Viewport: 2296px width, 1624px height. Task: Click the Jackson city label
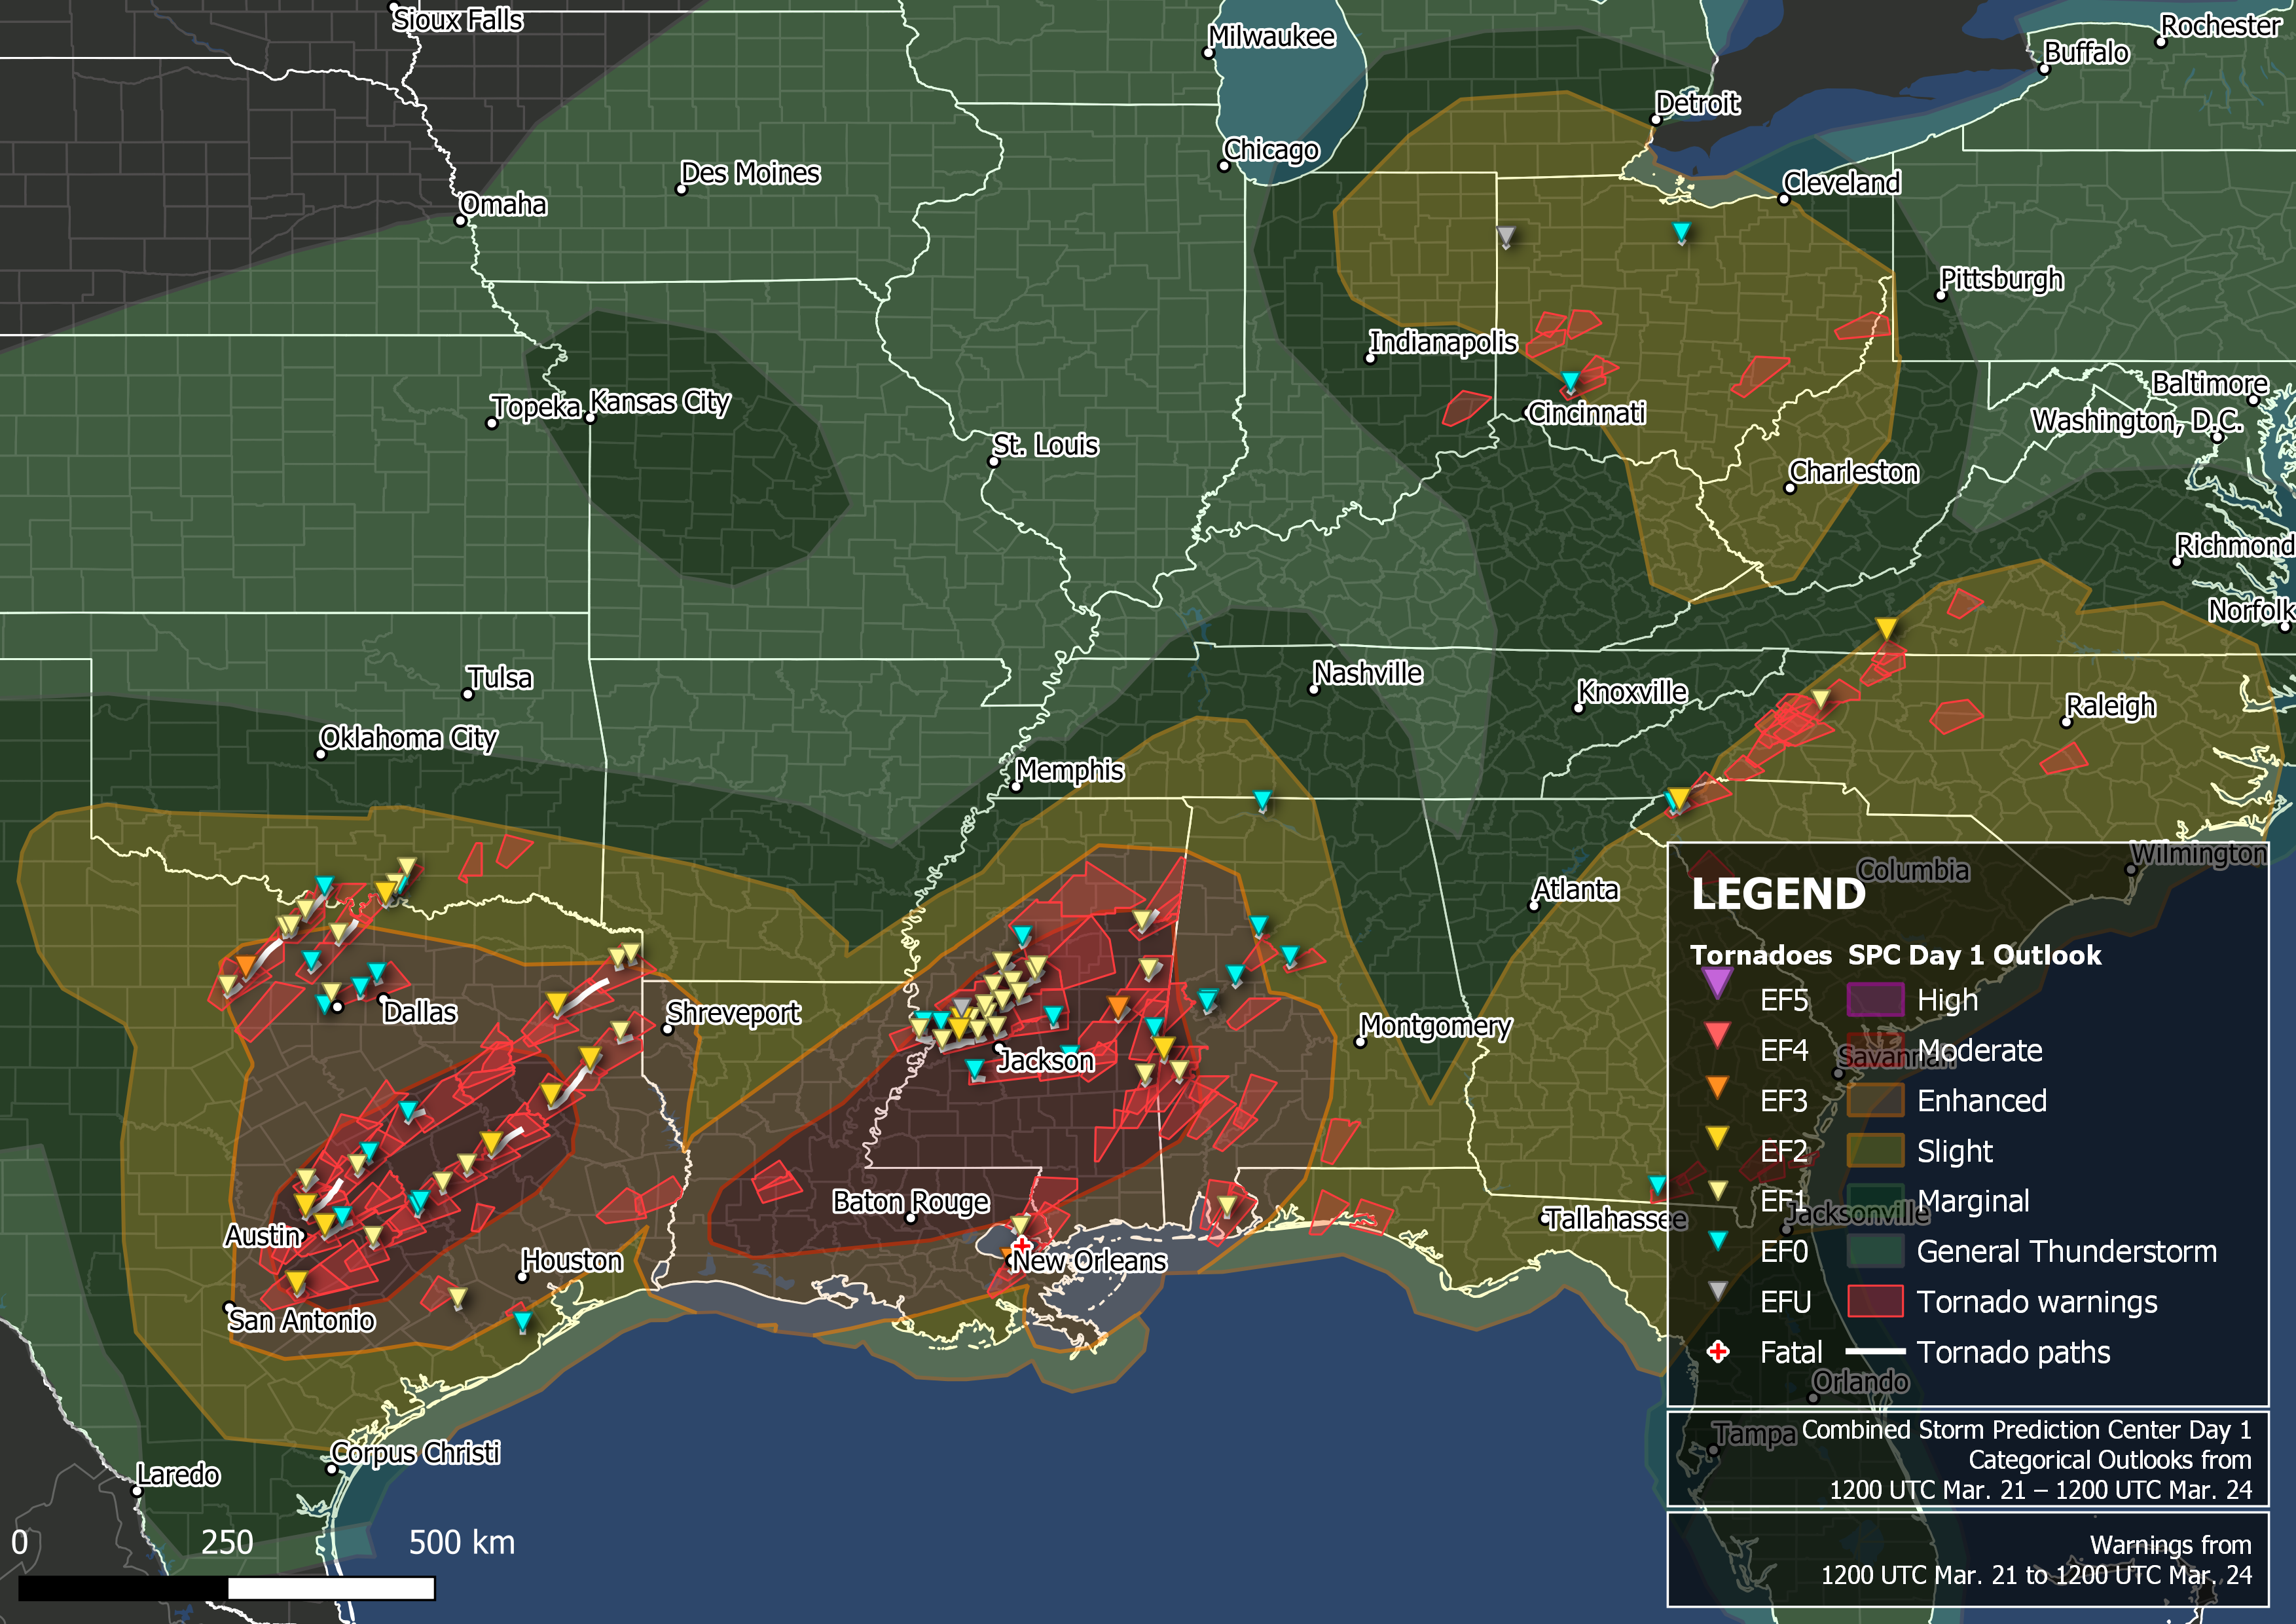(1046, 1060)
